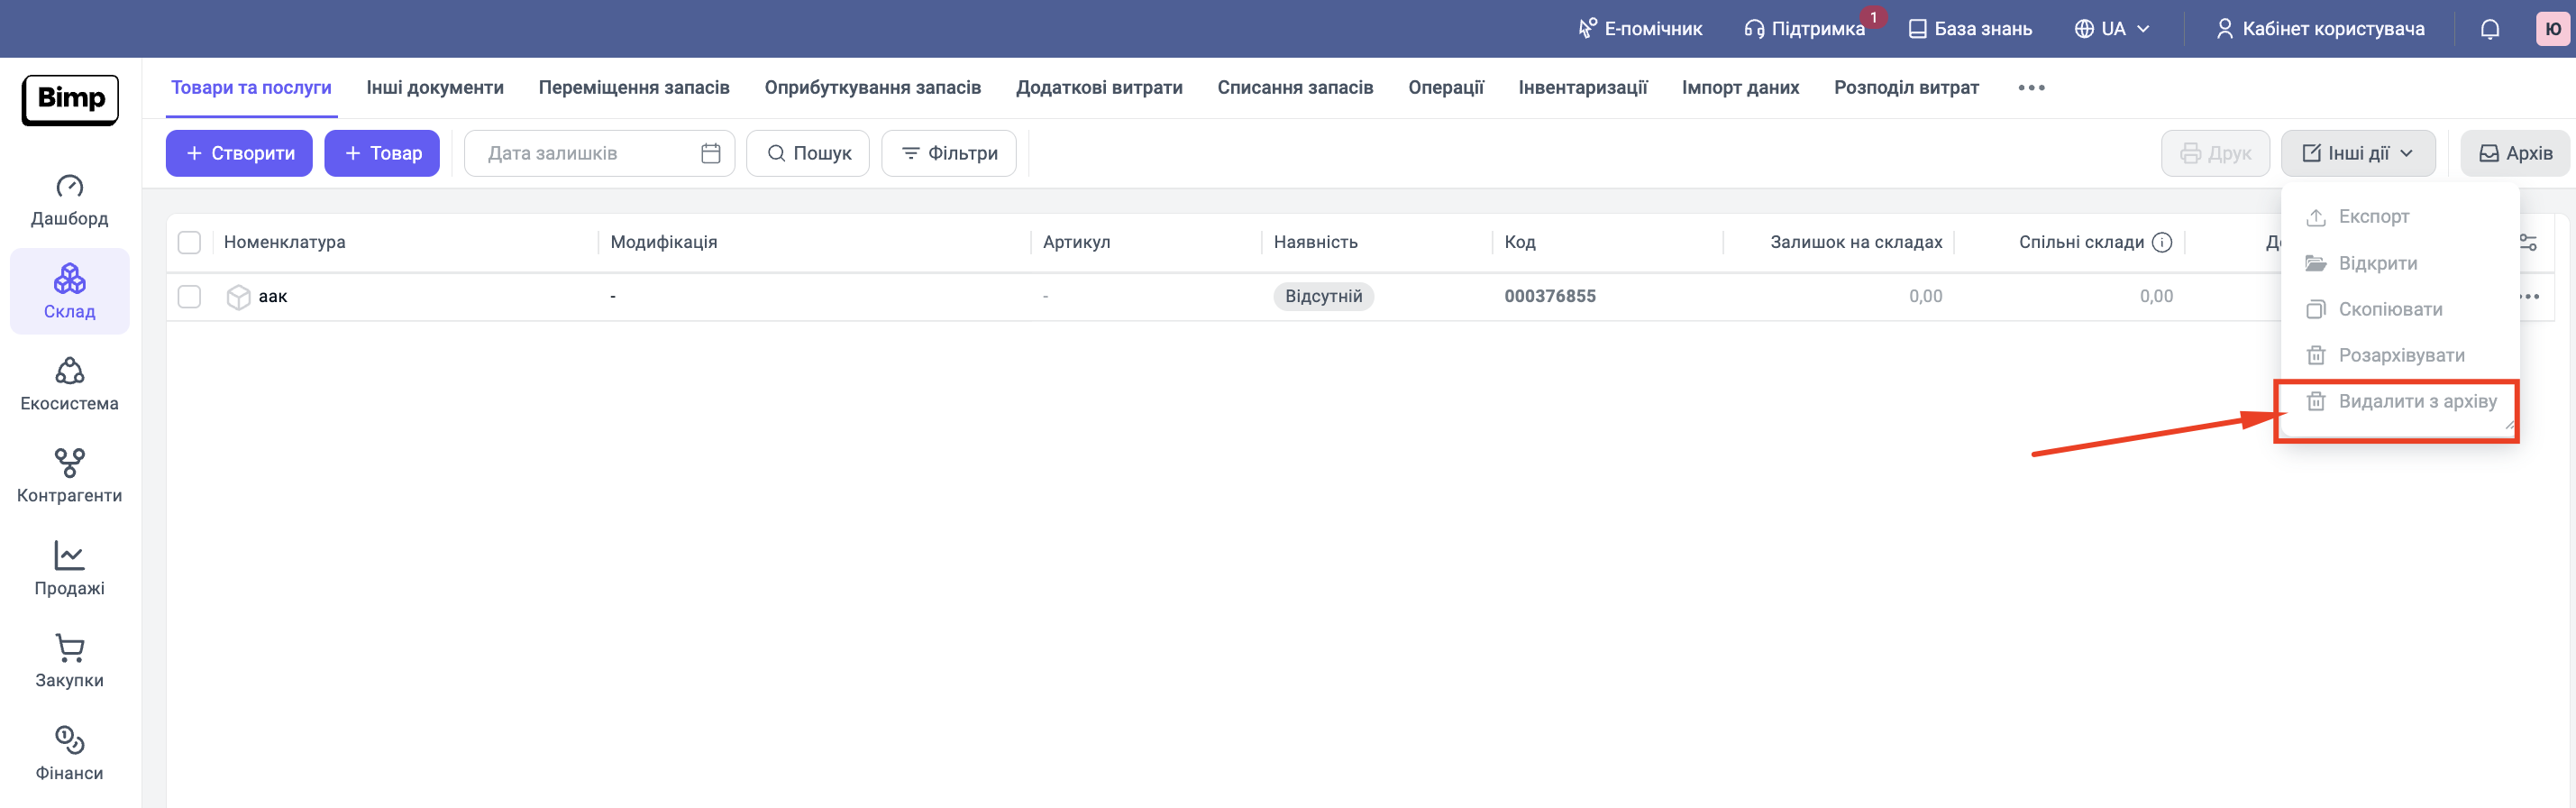
Task: Choose Видалити з архіву
Action: pos(2398,402)
